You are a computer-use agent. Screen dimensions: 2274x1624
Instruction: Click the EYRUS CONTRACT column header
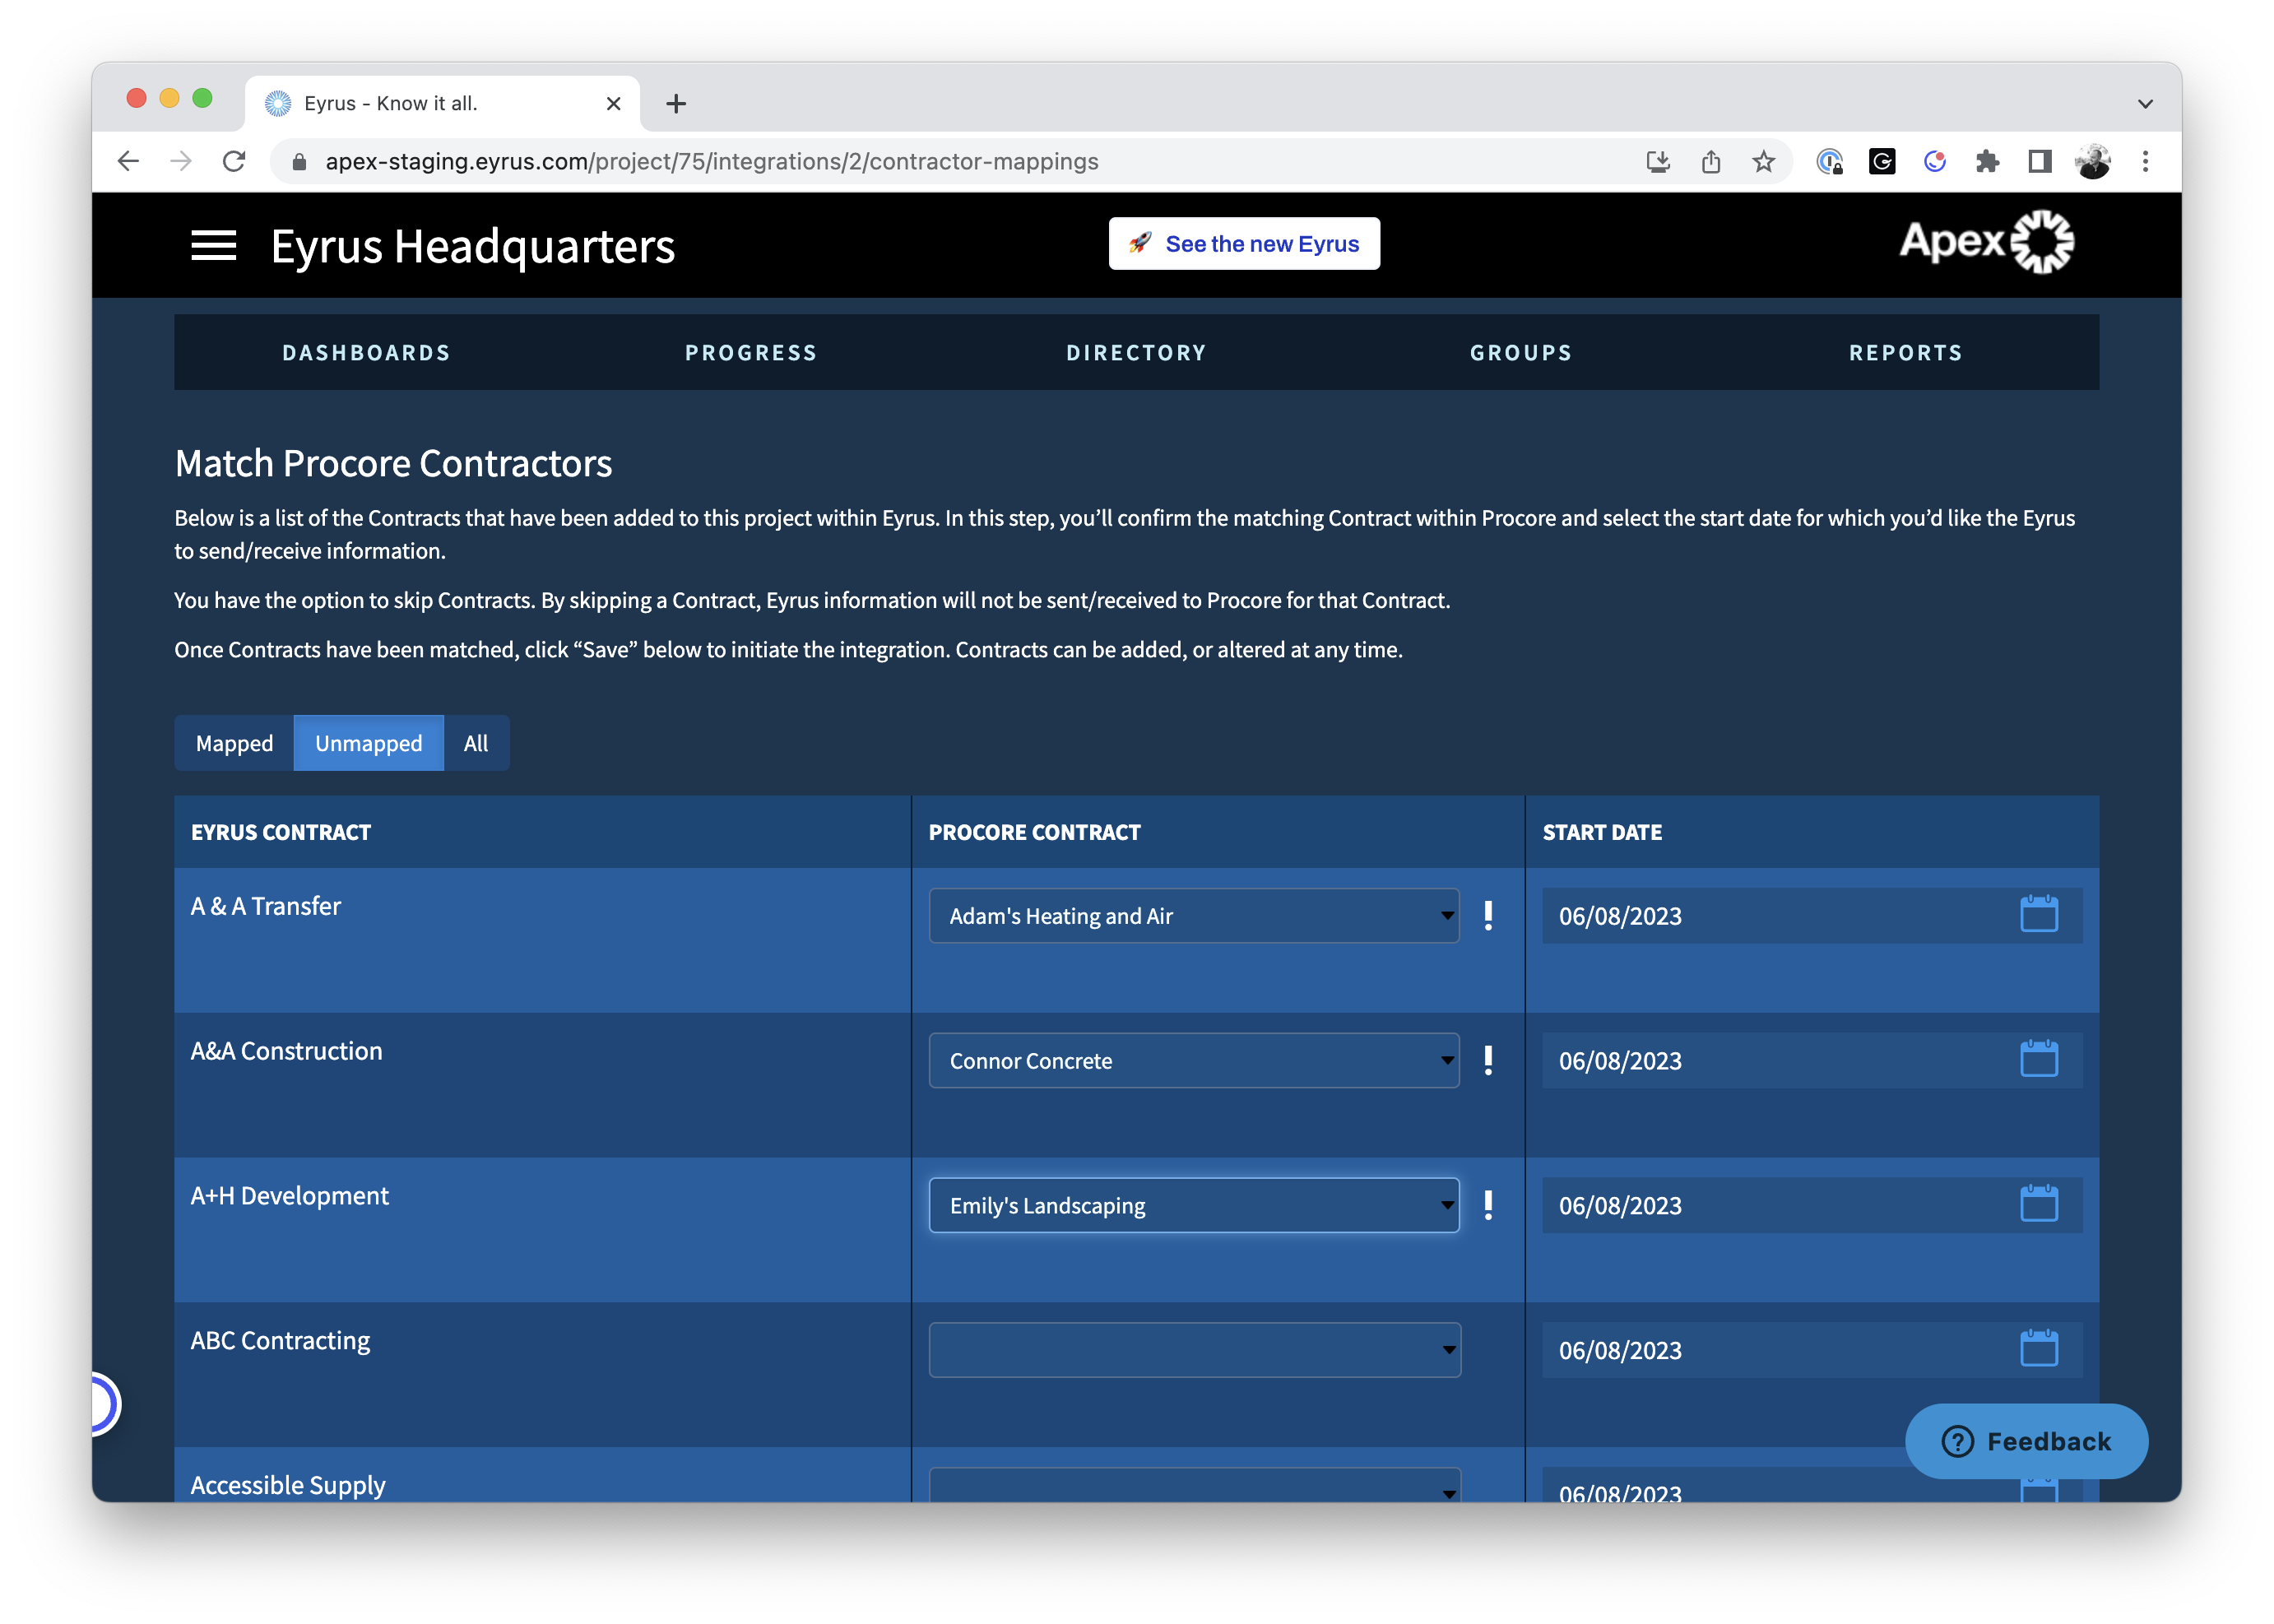pyautogui.click(x=281, y=832)
